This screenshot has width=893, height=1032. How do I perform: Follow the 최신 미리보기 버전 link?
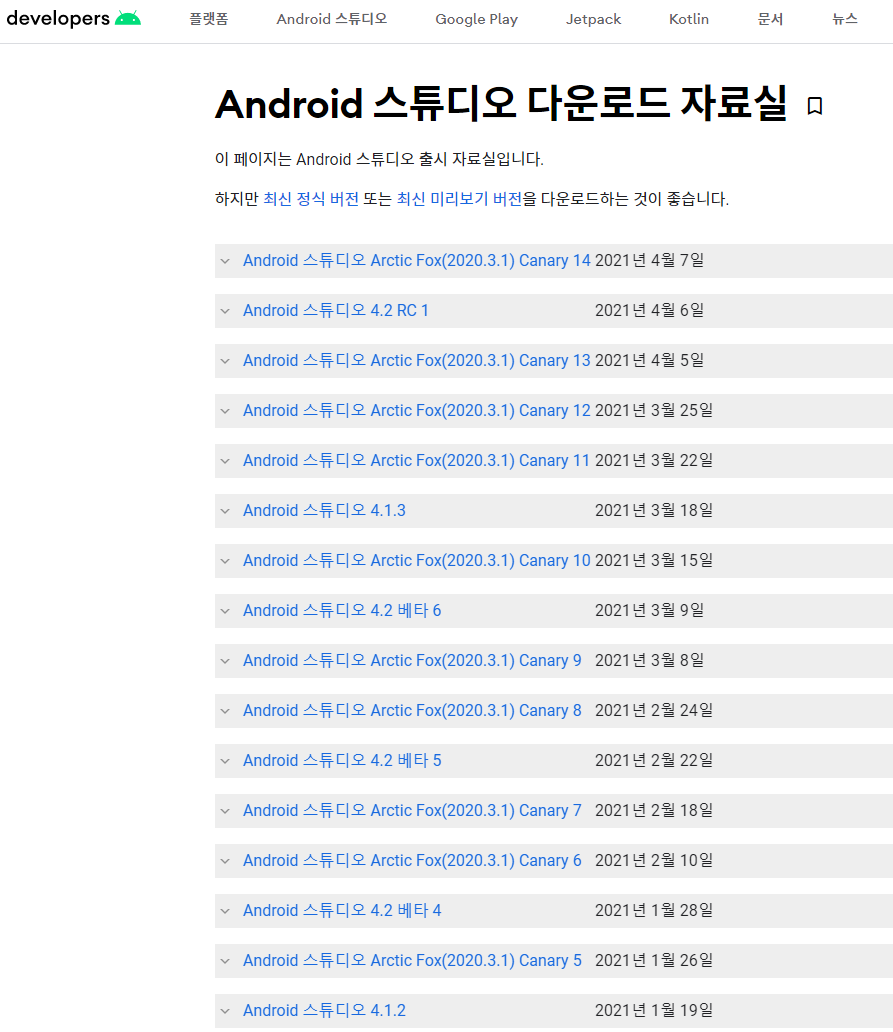coord(459,199)
